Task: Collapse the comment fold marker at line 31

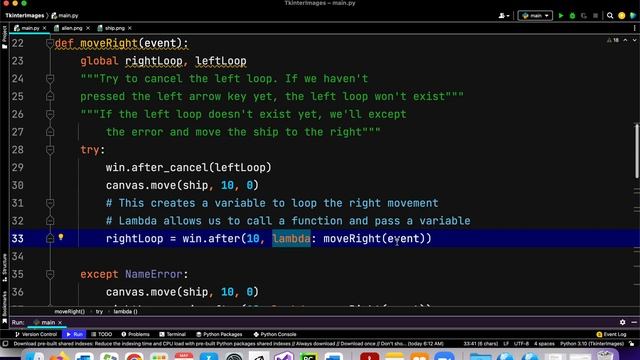Action: 50,203
